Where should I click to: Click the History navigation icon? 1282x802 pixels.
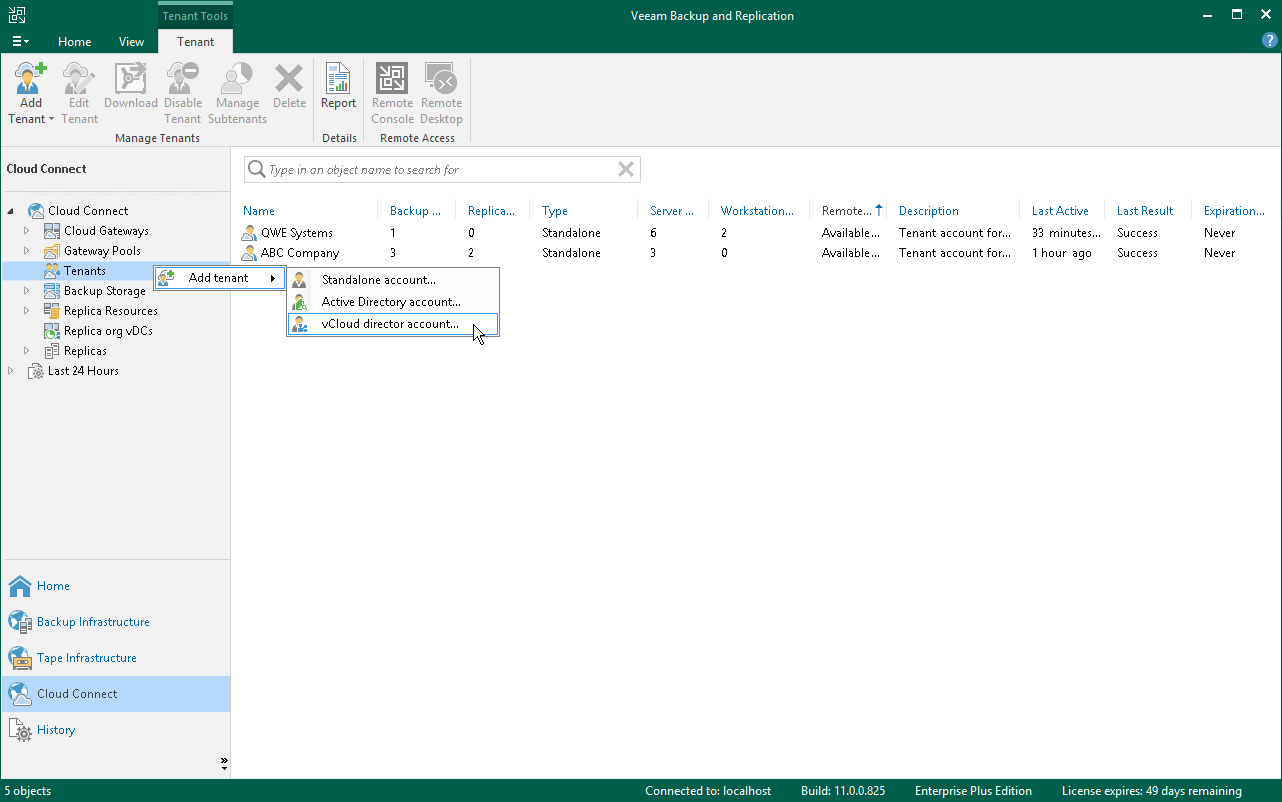pos(20,730)
